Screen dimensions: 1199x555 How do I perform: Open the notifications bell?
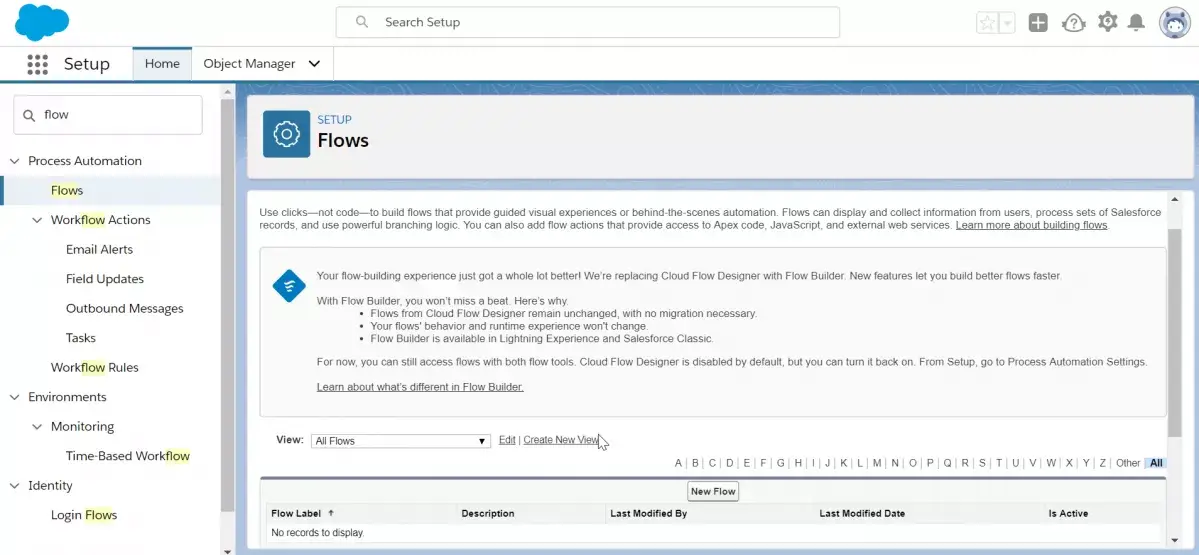(x=1136, y=23)
